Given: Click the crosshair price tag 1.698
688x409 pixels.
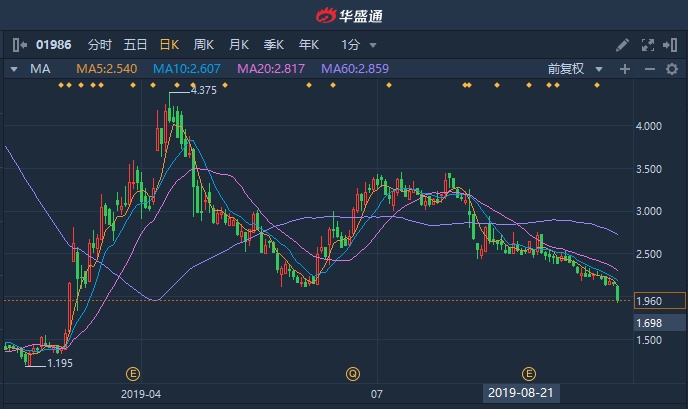Looking at the screenshot, I should (659, 323).
